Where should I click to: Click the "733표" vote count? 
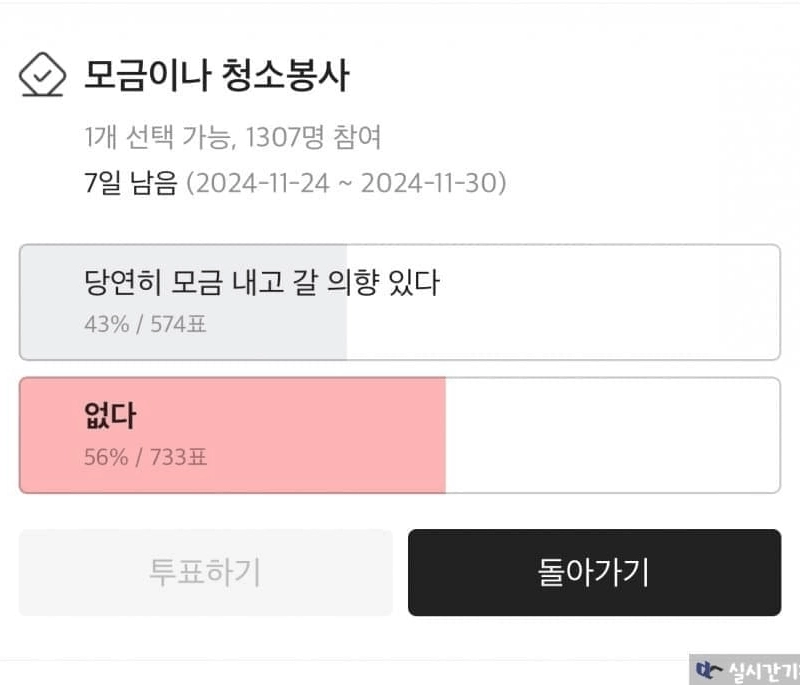(x=179, y=458)
